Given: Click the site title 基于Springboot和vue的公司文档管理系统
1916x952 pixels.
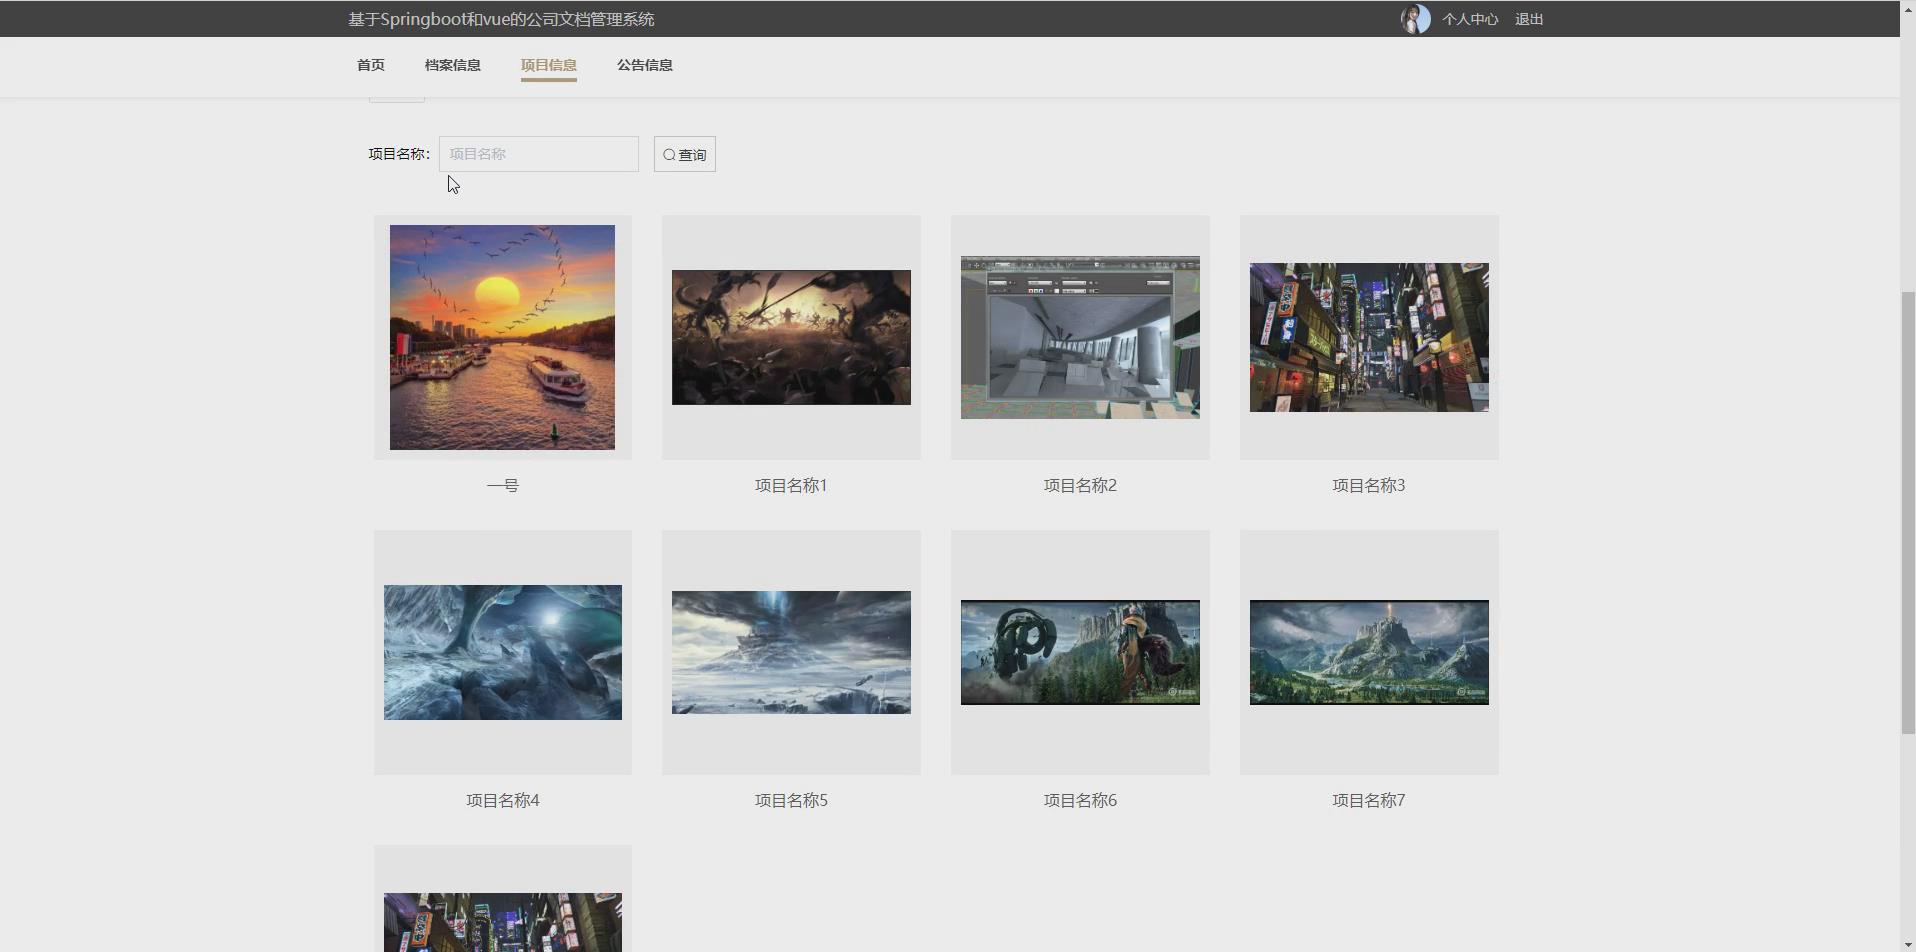Looking at the screenshot, I should coord(501,19).
